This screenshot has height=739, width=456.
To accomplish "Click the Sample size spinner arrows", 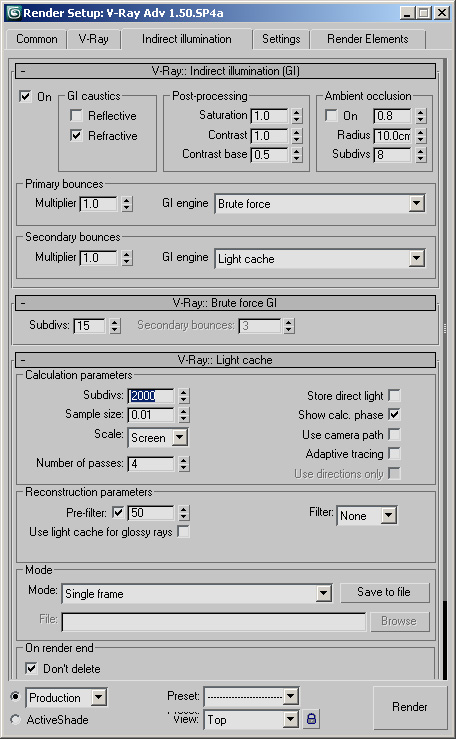I will pyautogui.click(x=184, y=415).
